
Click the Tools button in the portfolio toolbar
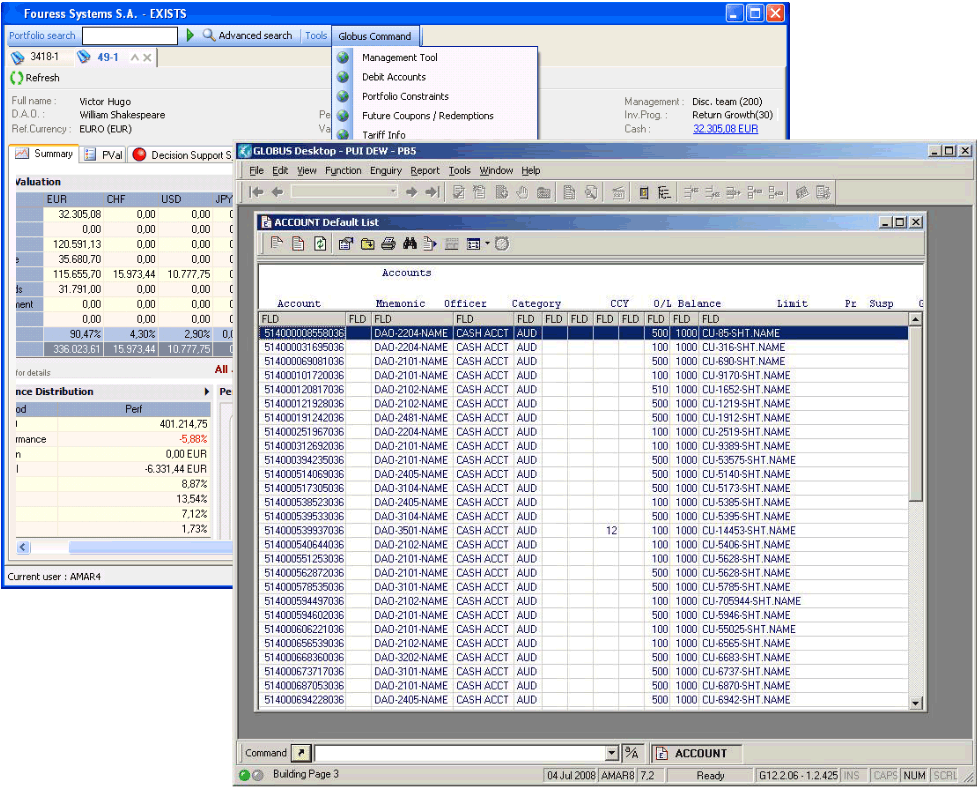click(x=316, y=36)
